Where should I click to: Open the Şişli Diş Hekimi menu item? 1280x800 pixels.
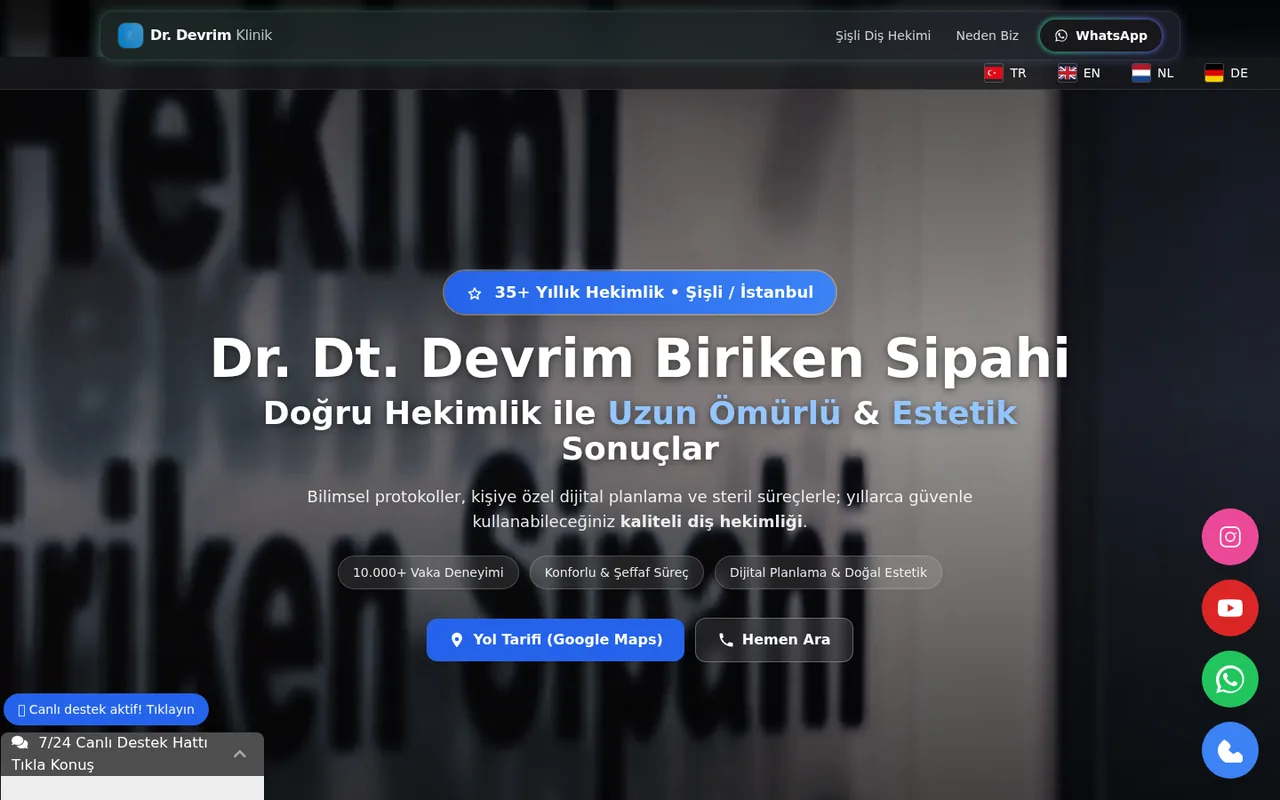pos(883,36)
